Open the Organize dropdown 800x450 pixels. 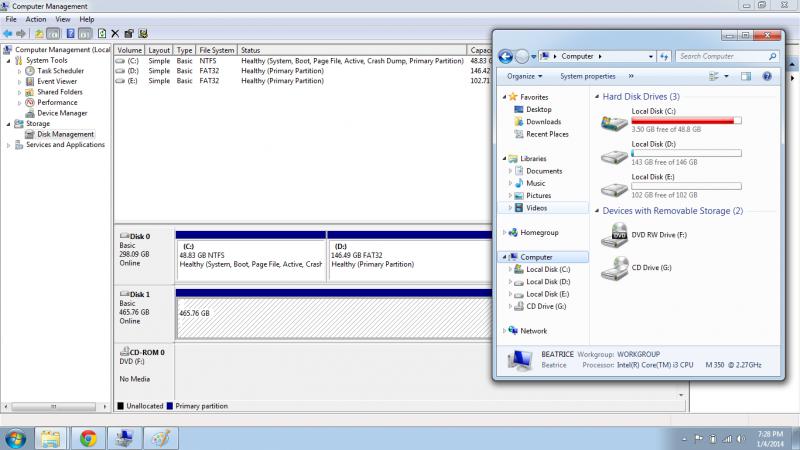point(524,76)
